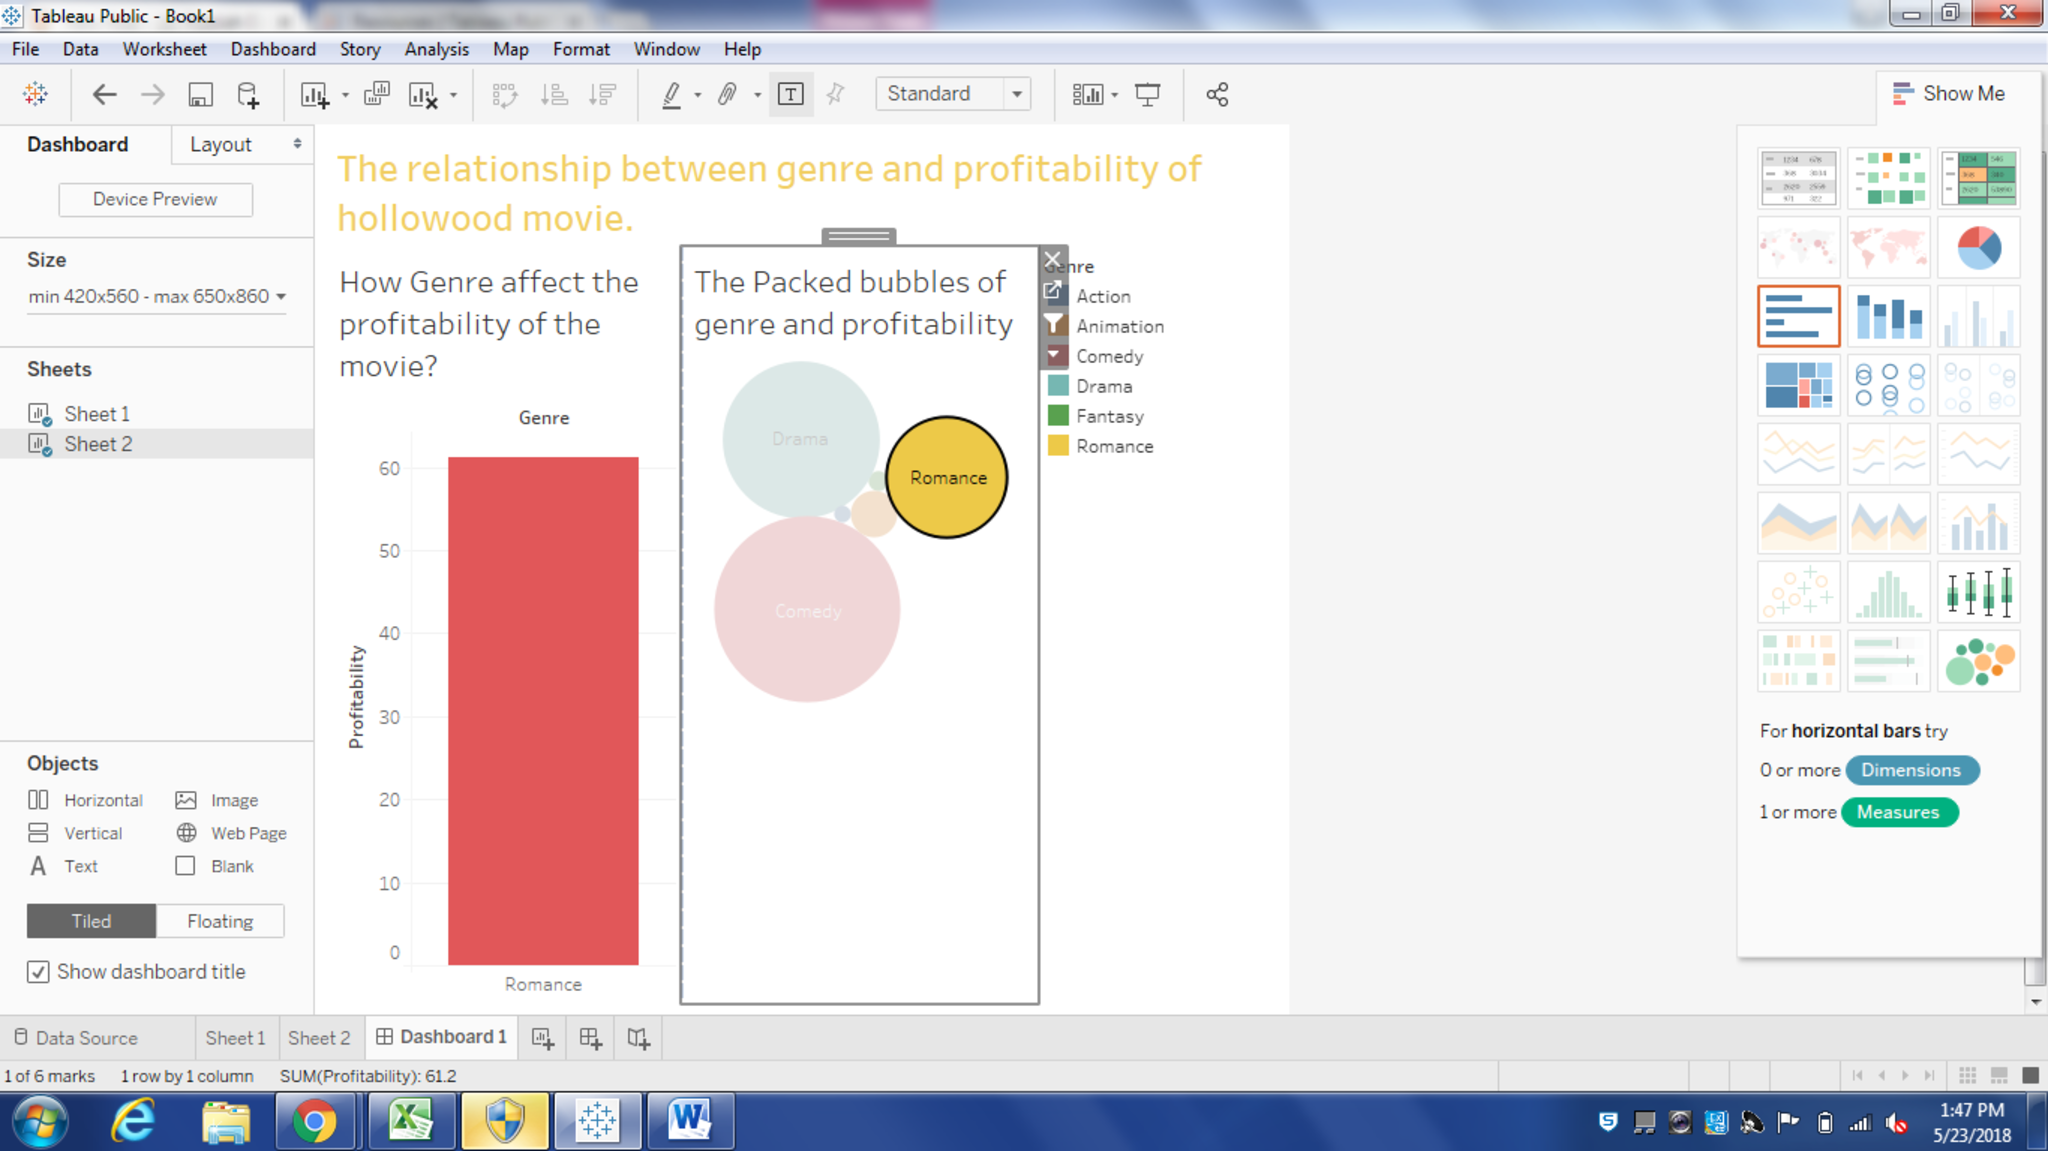Click the Save icon in toolbar
This screenshot has height=1151, width=2048.
click(200, 94)
